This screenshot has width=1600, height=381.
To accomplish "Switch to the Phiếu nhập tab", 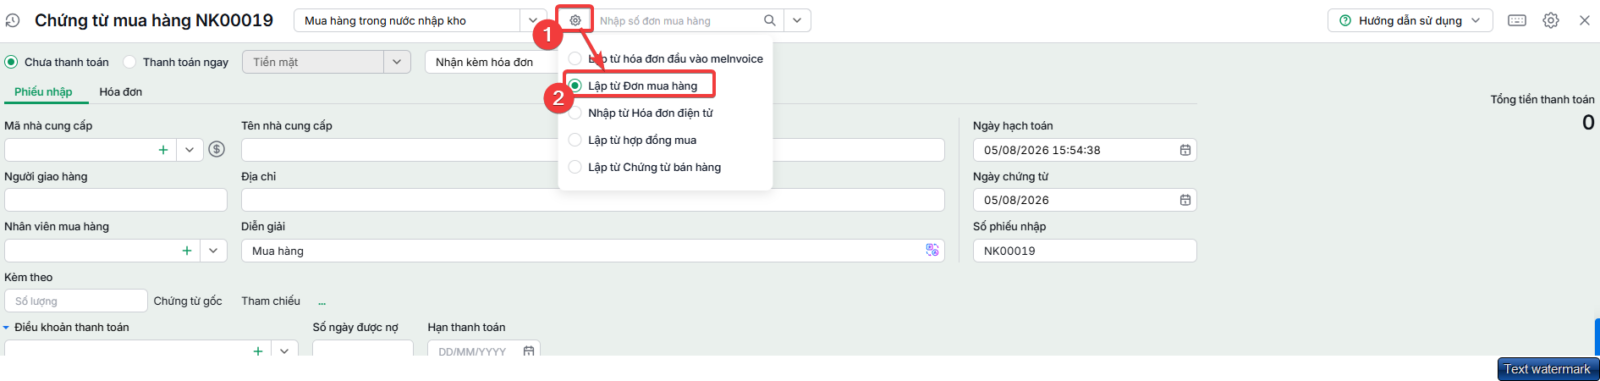I will [x=43, y=92].
